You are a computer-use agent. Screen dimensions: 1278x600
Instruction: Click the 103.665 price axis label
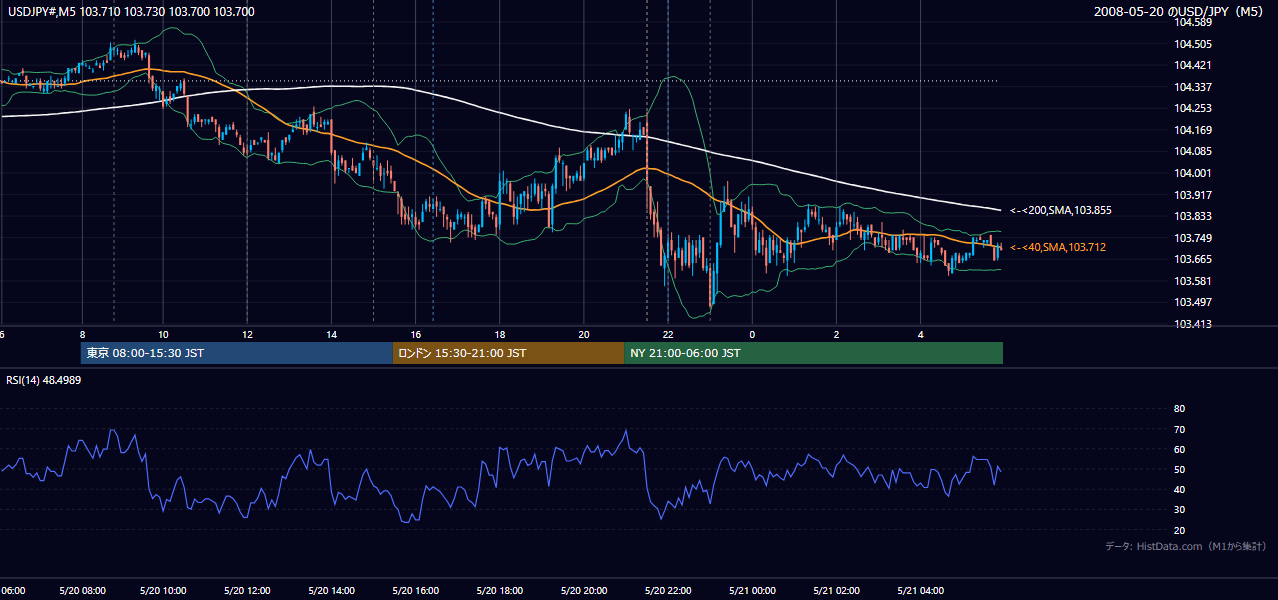(1192, 259)
